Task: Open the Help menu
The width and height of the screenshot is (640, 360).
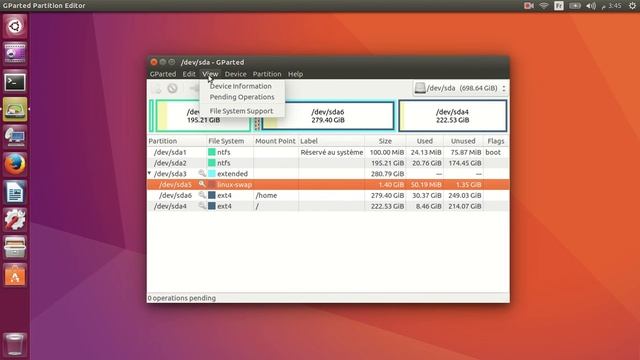Action: tap(296, 74)
